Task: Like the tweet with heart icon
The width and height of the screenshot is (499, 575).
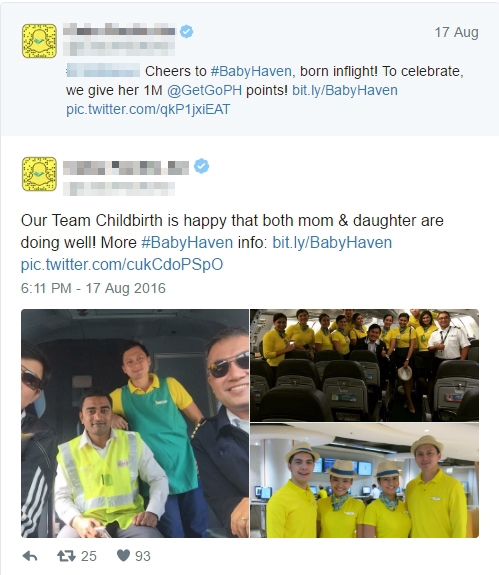Action: pos(123,556)
